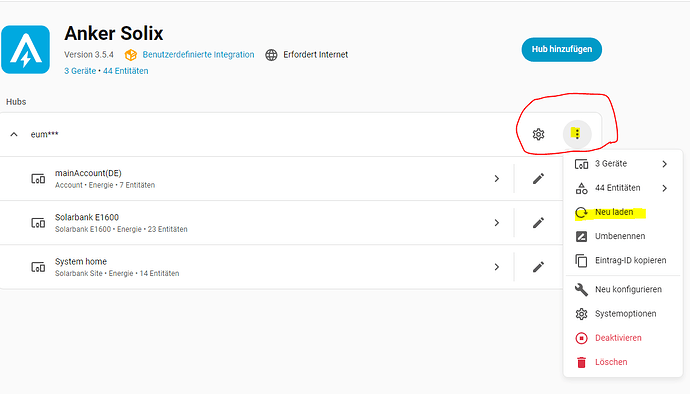Click the Solarbank E1600 device name
Image resolution: width=690 pixels, height=394 pixels.
coord(87,217)
